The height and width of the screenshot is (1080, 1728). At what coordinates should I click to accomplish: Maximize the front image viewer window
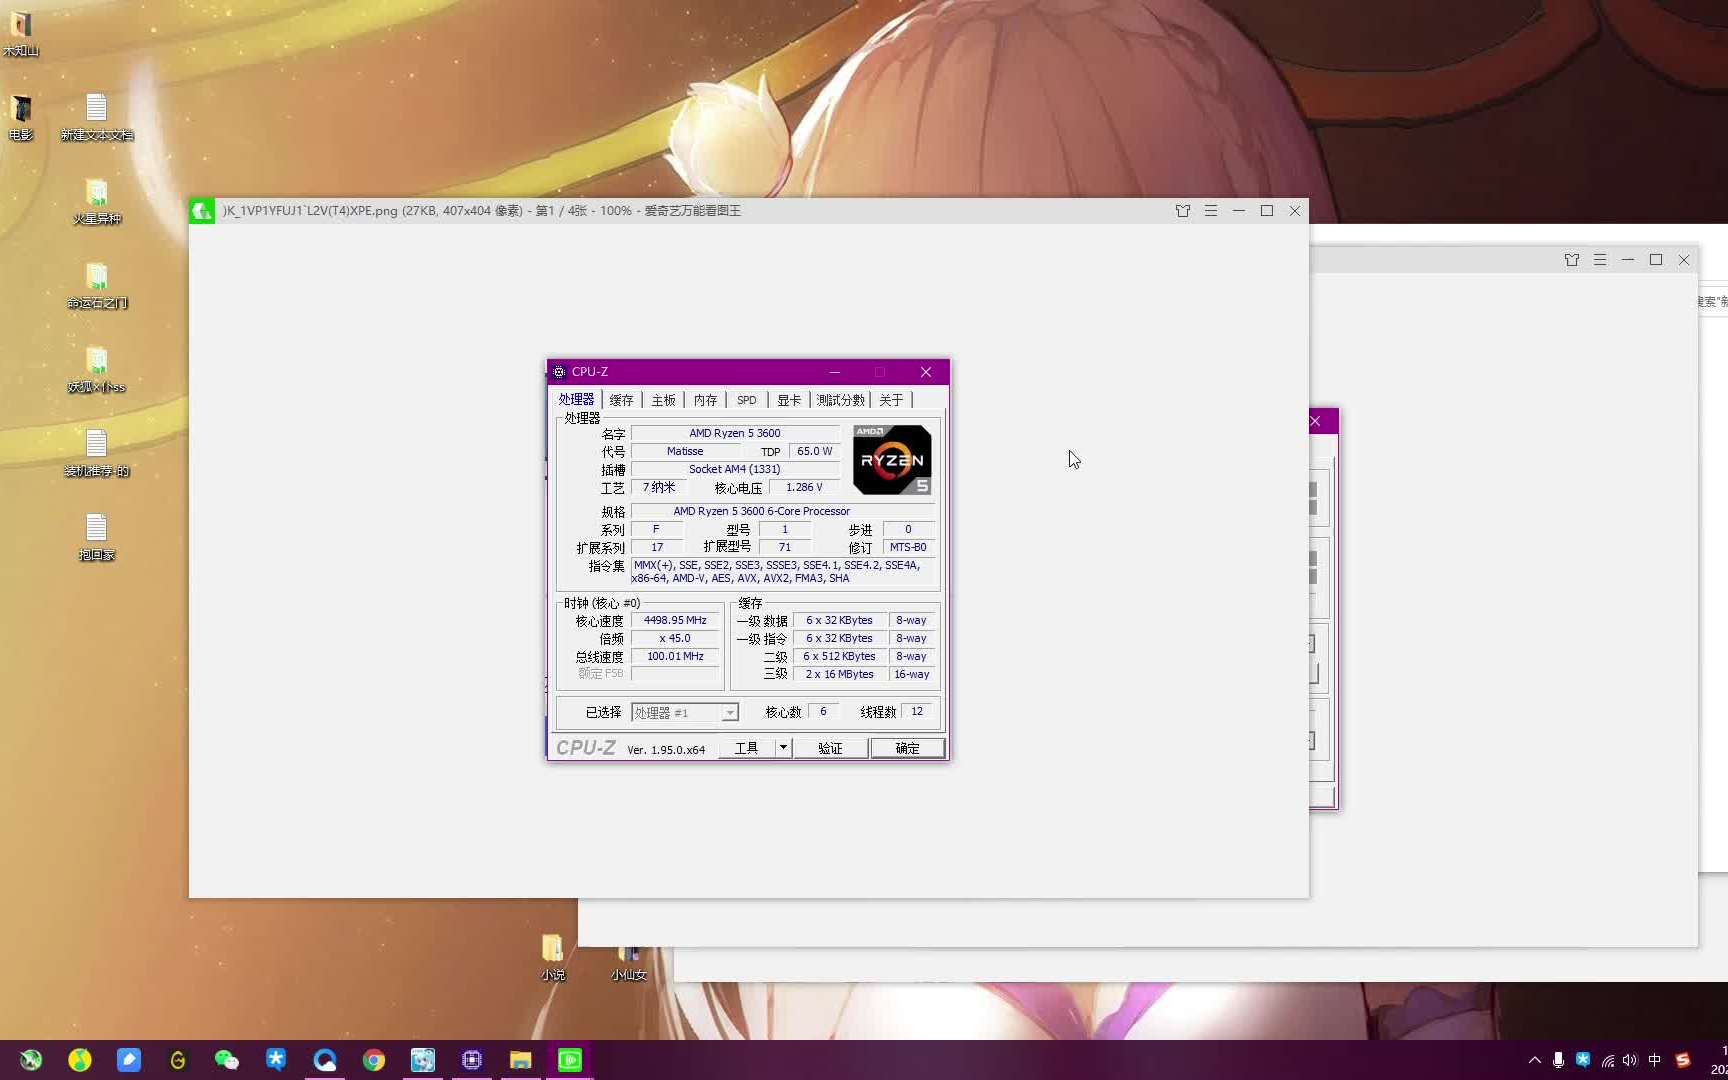tap(1267, 211)
